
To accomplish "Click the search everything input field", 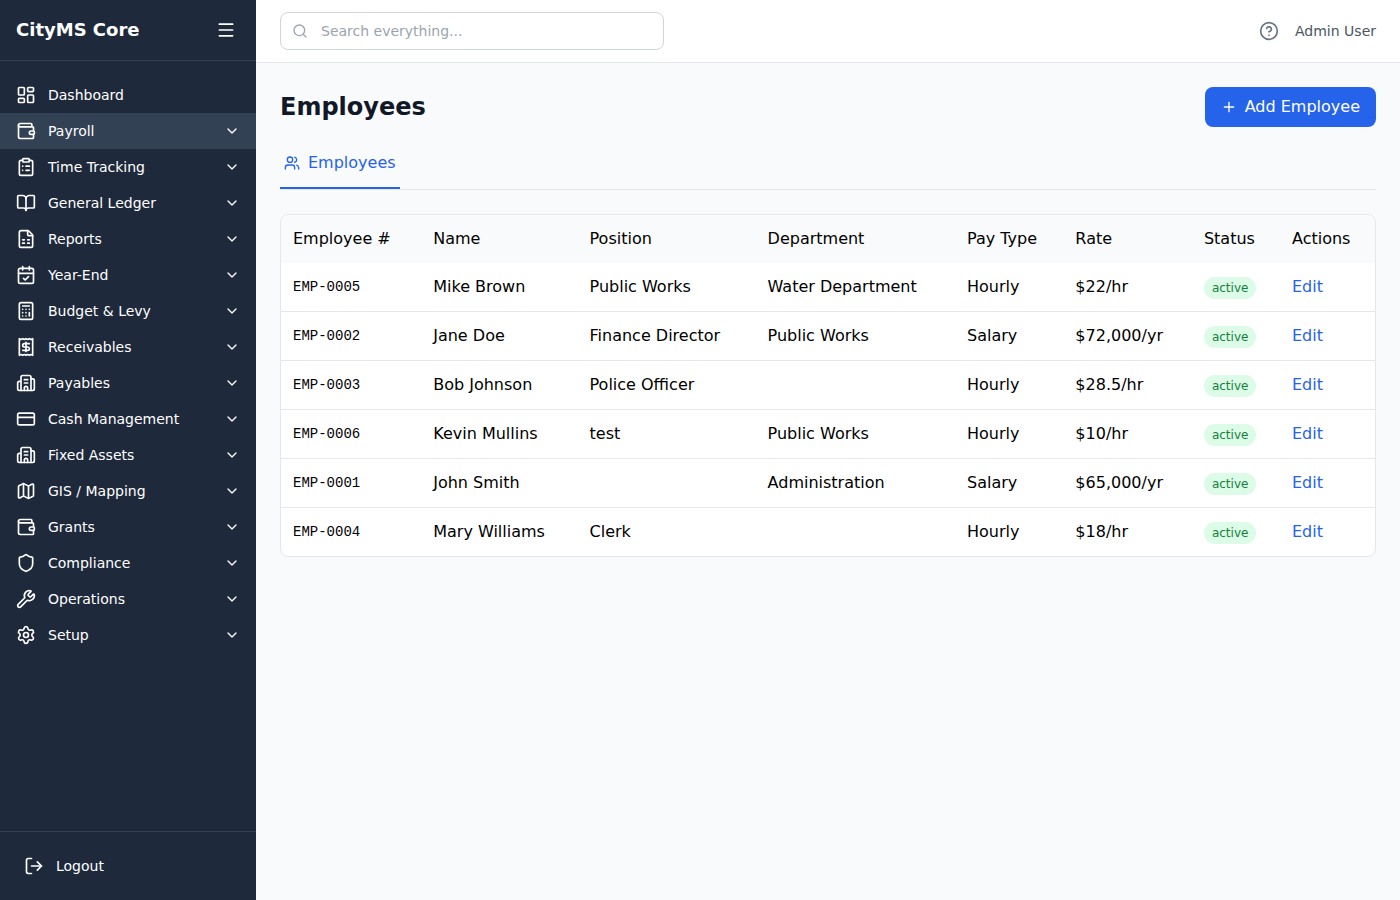I will [x=471, y=31].
